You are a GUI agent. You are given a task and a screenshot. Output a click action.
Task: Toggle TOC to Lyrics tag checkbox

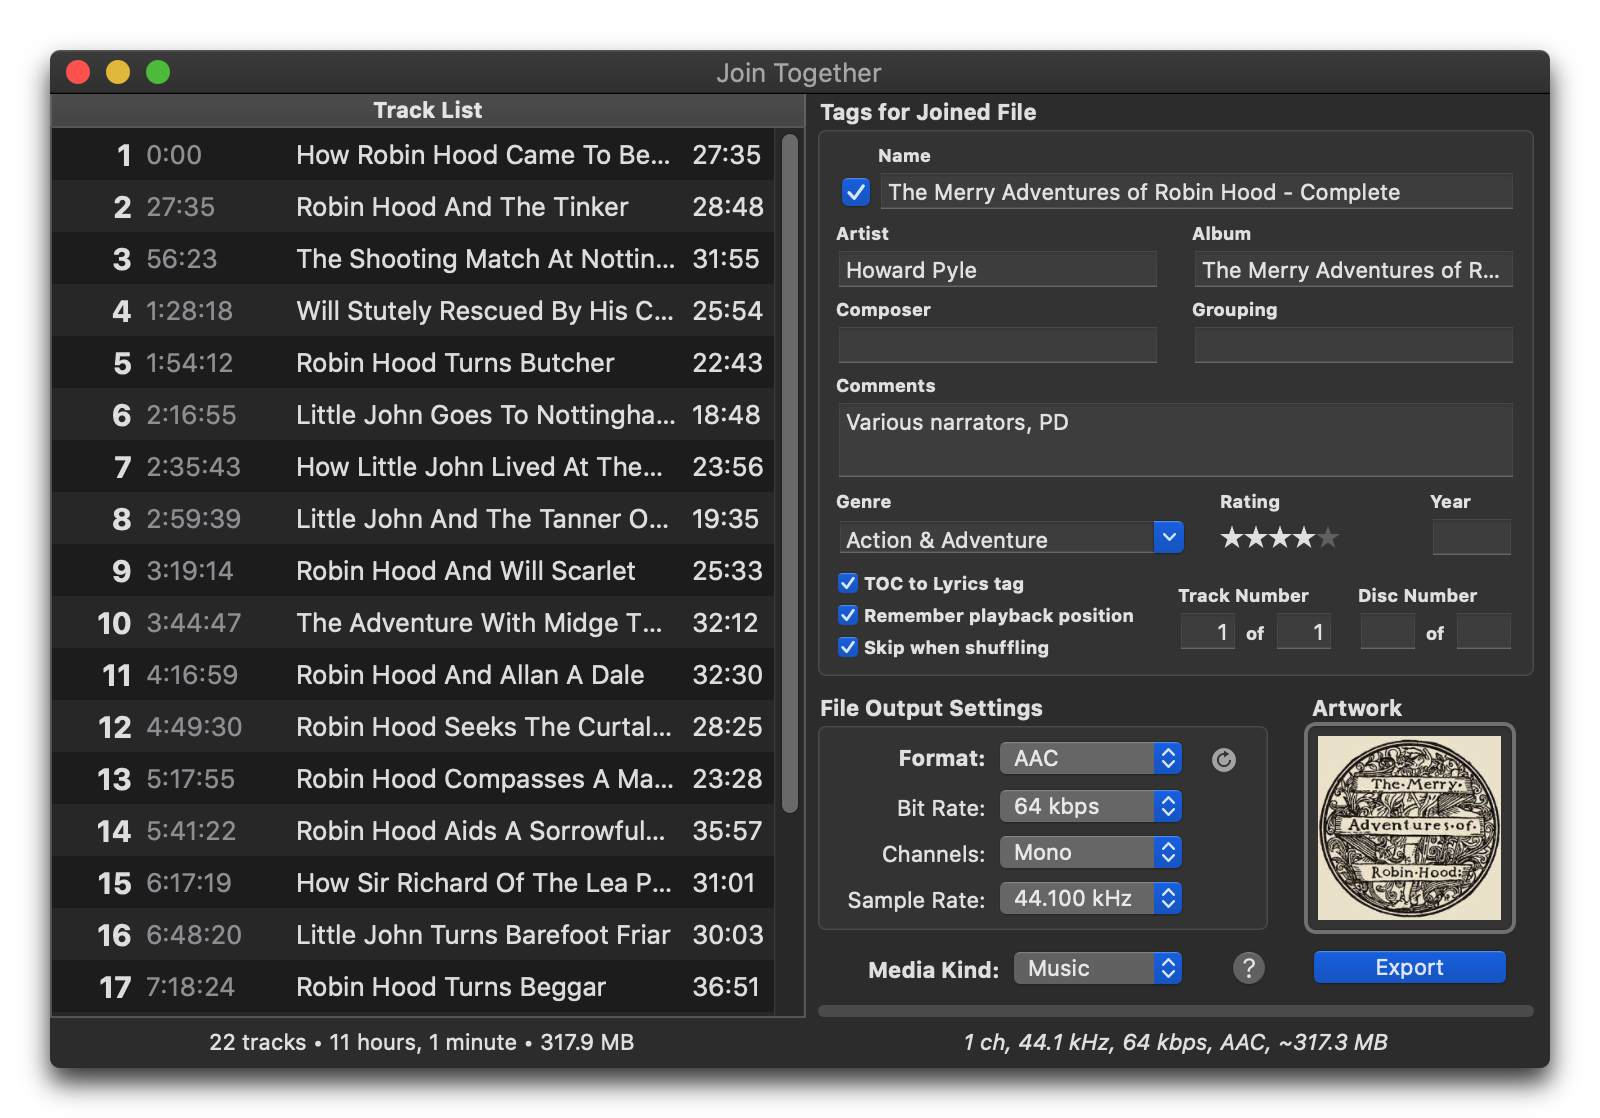point(848,583)
